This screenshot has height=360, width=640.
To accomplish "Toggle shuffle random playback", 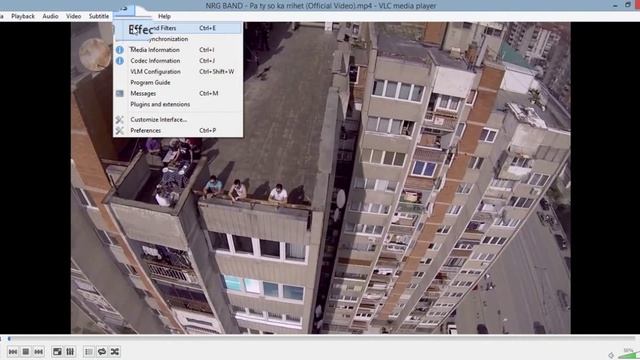I will coord(115,351).
